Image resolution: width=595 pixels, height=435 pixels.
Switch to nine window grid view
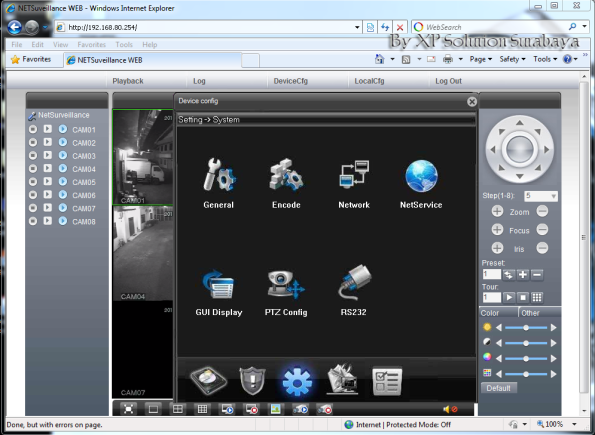[x=202, y=409]
